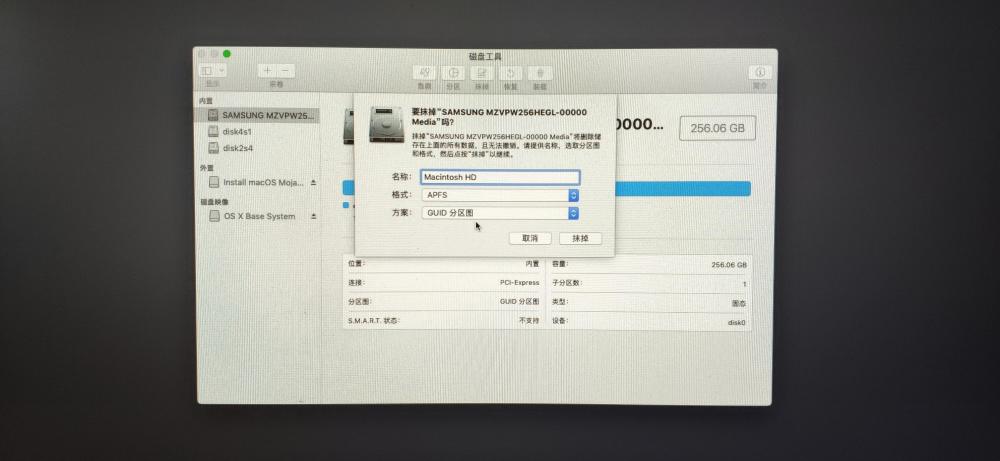Click the remove volume minus icon
The width and height of the screenshot is (1000, 461).
coord(285,71)
